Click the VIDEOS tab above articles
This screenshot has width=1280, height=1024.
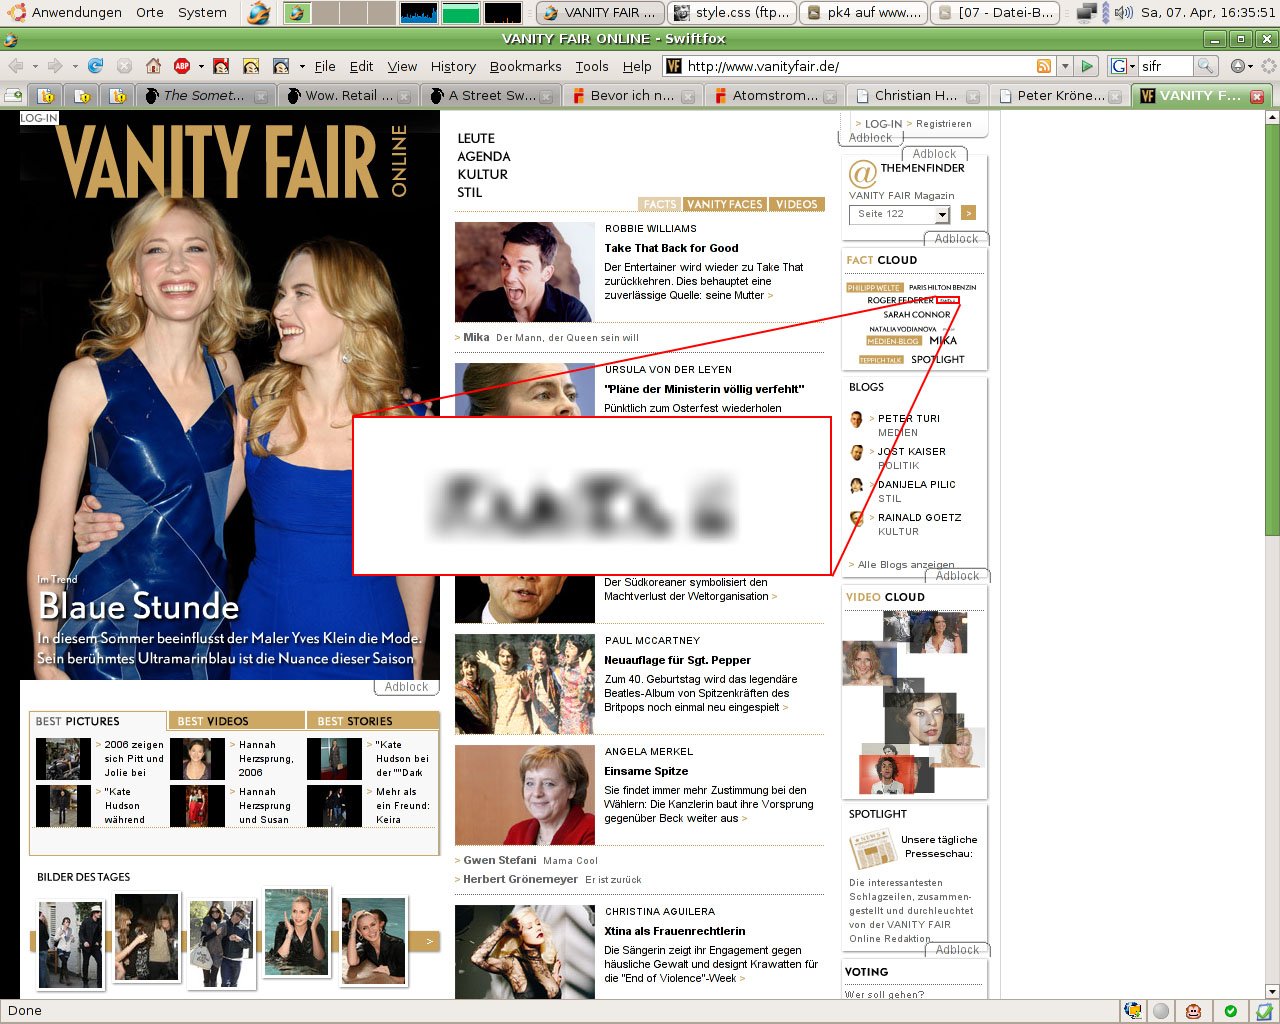coord(796,204)
